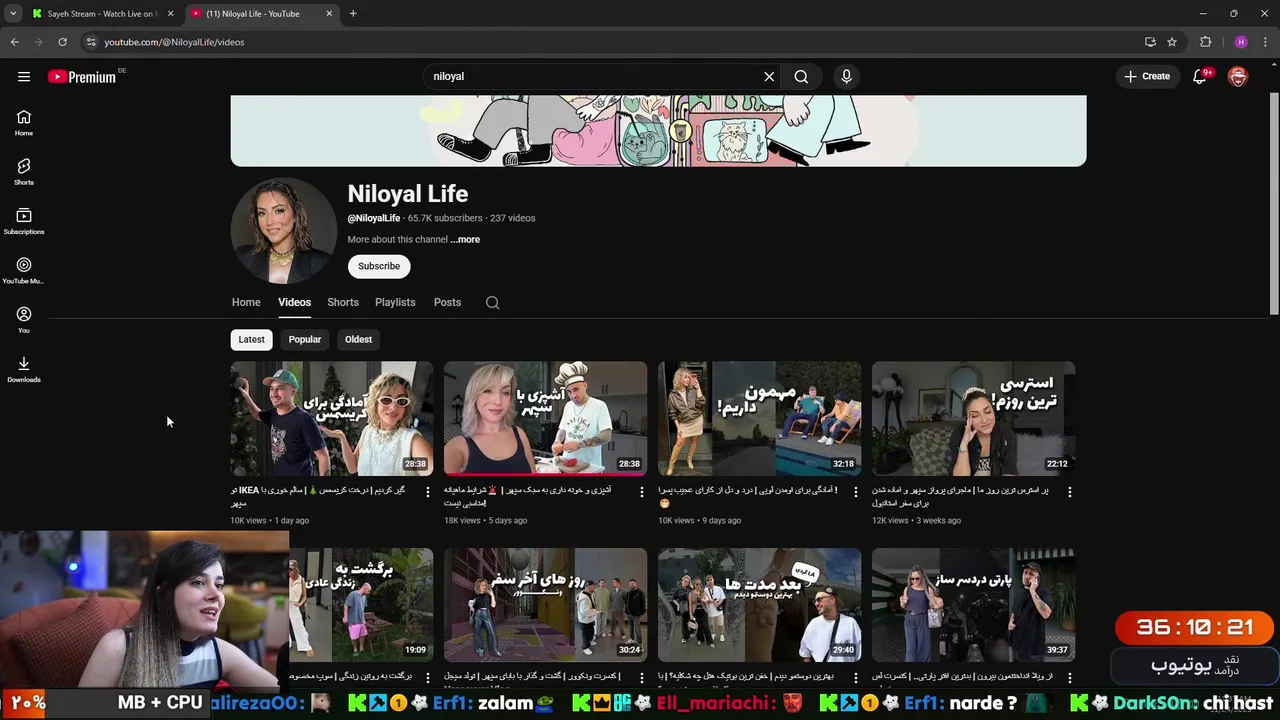
Task: Open YouTube Music in the sidebar
Action: [24, 270]
